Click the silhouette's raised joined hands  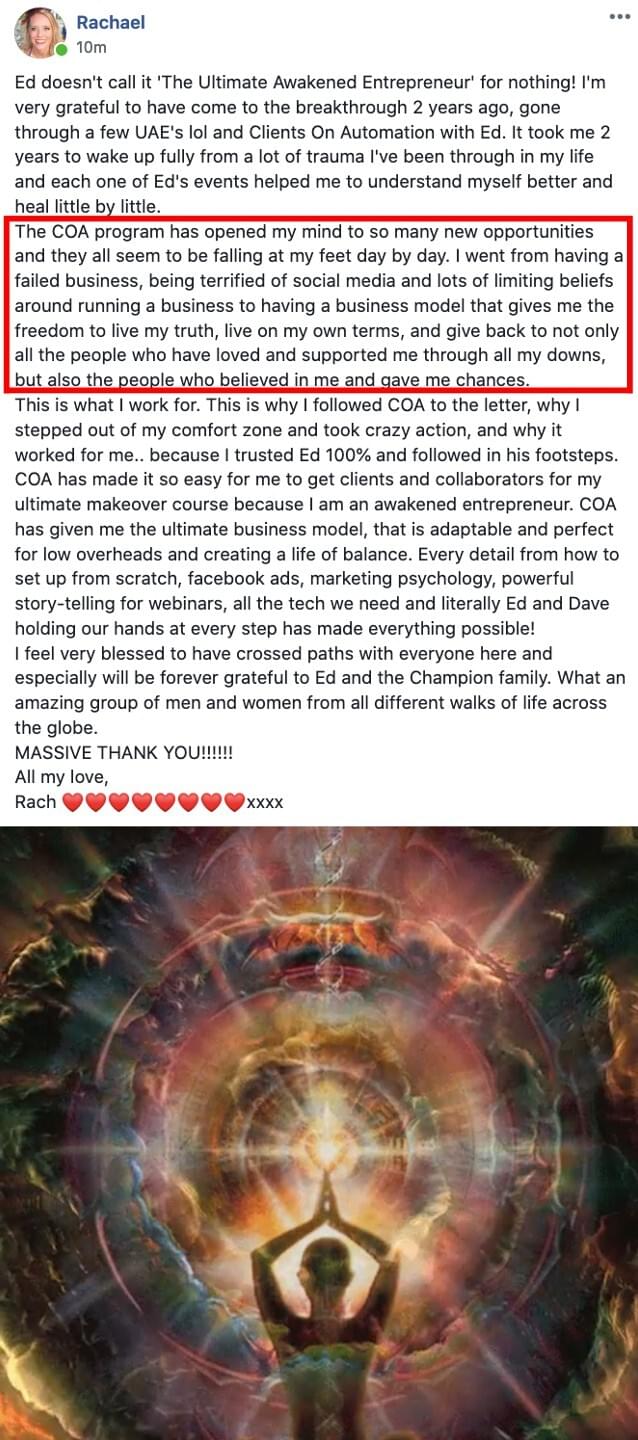click(x=323, y=1195)
